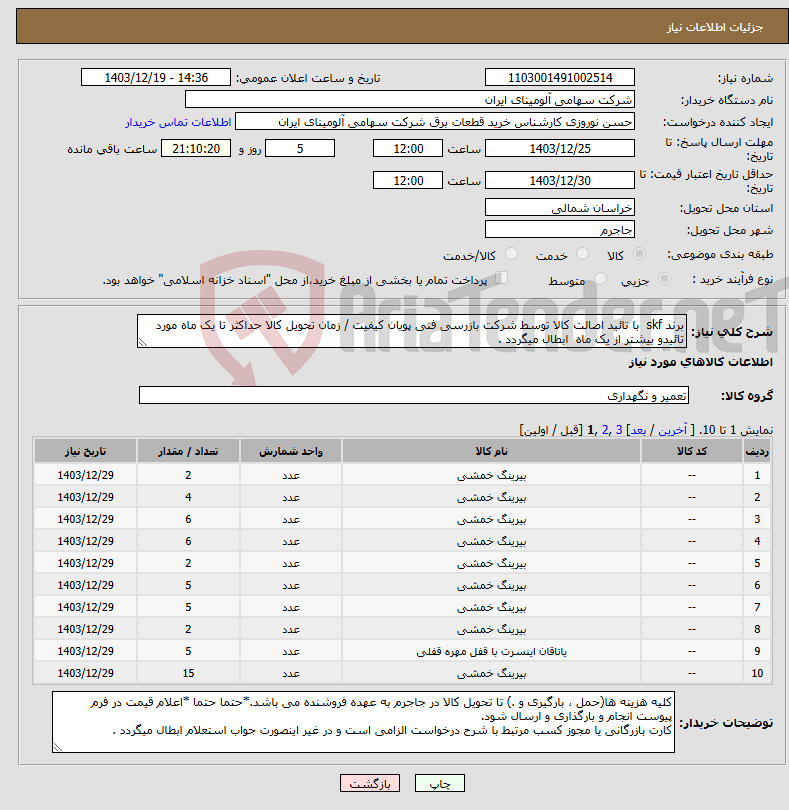This screenshot has height=810, width=789.
Task: Click the بازگشت back button
Action: (x=369, y=783)
